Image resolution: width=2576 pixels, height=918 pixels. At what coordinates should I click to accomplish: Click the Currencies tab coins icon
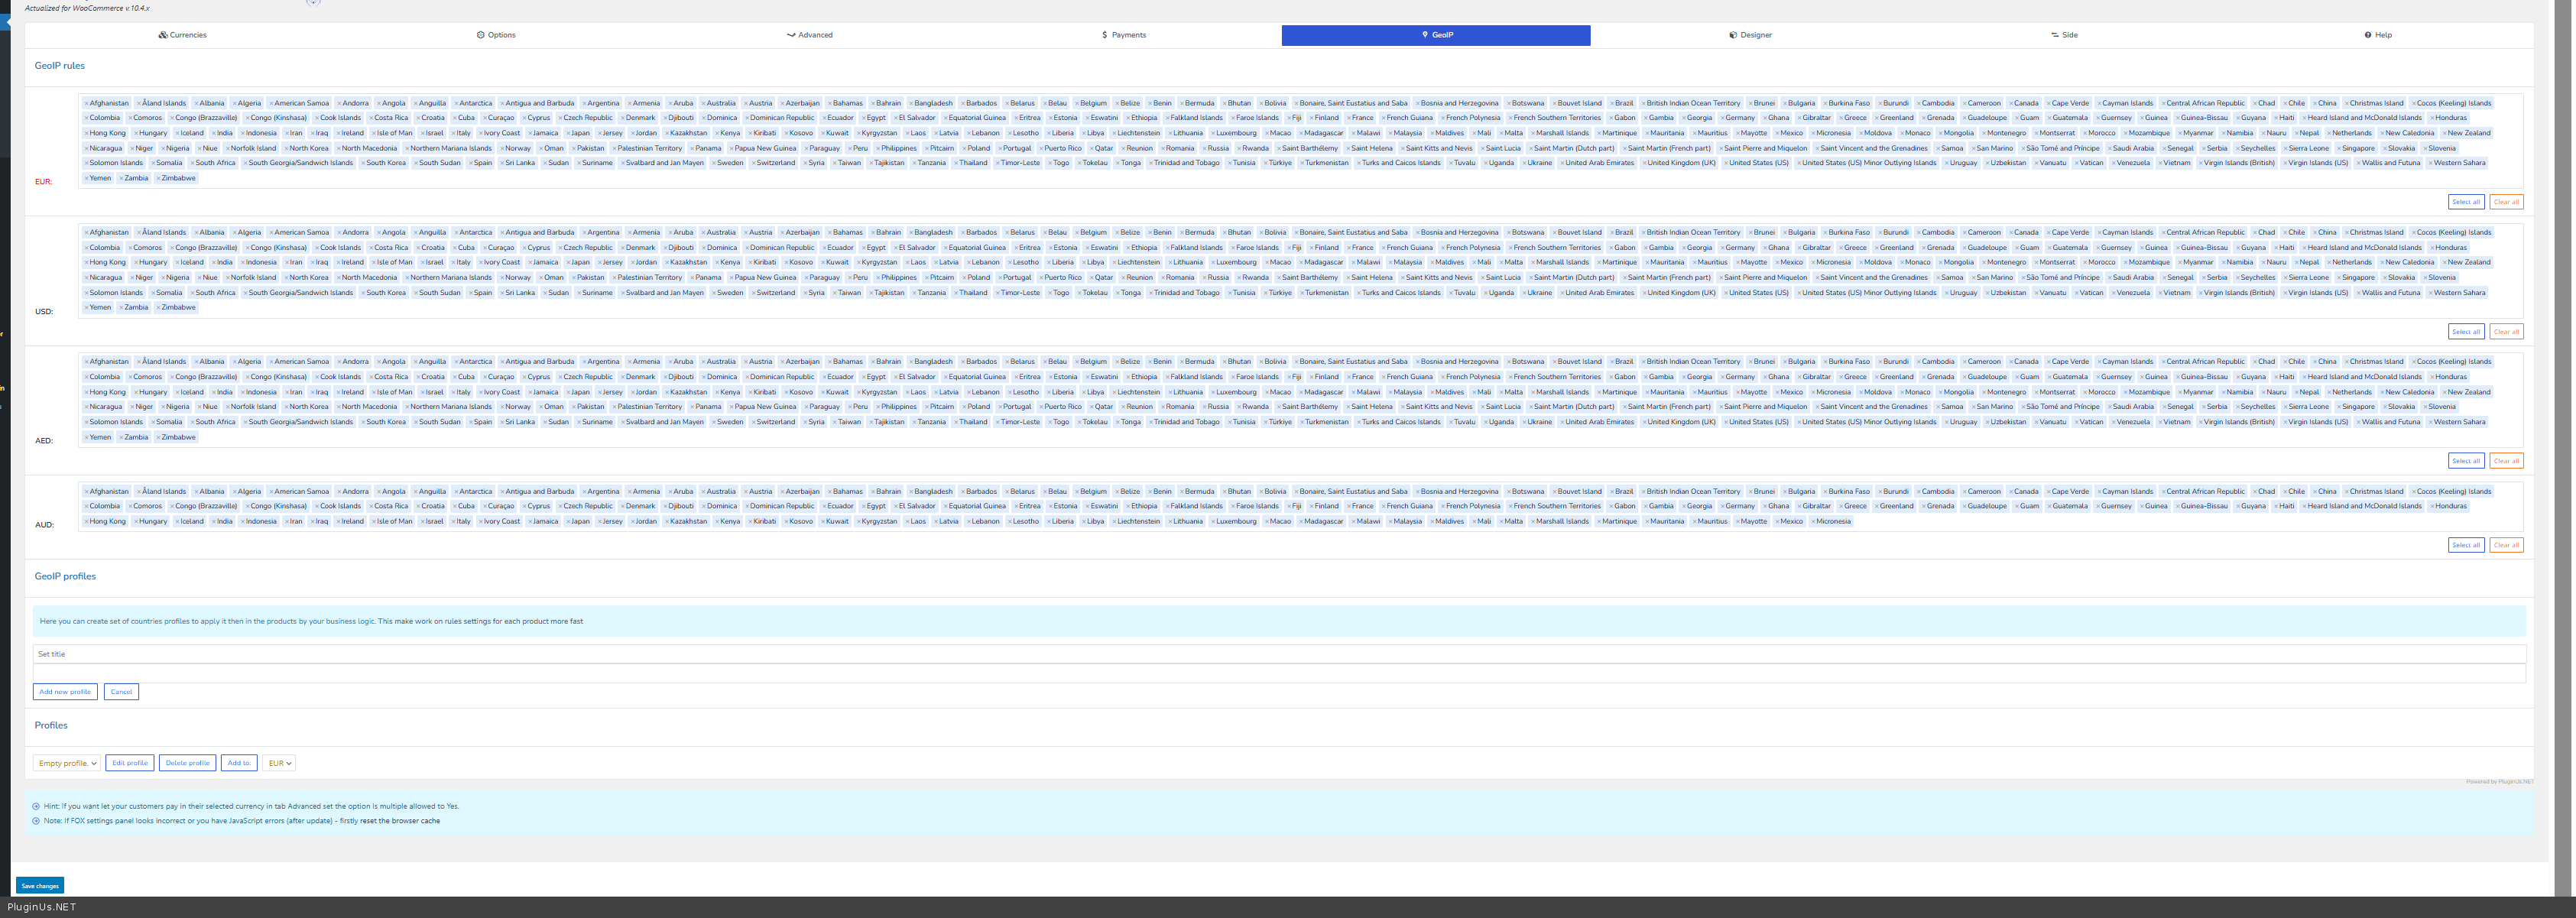click(162, 35)
